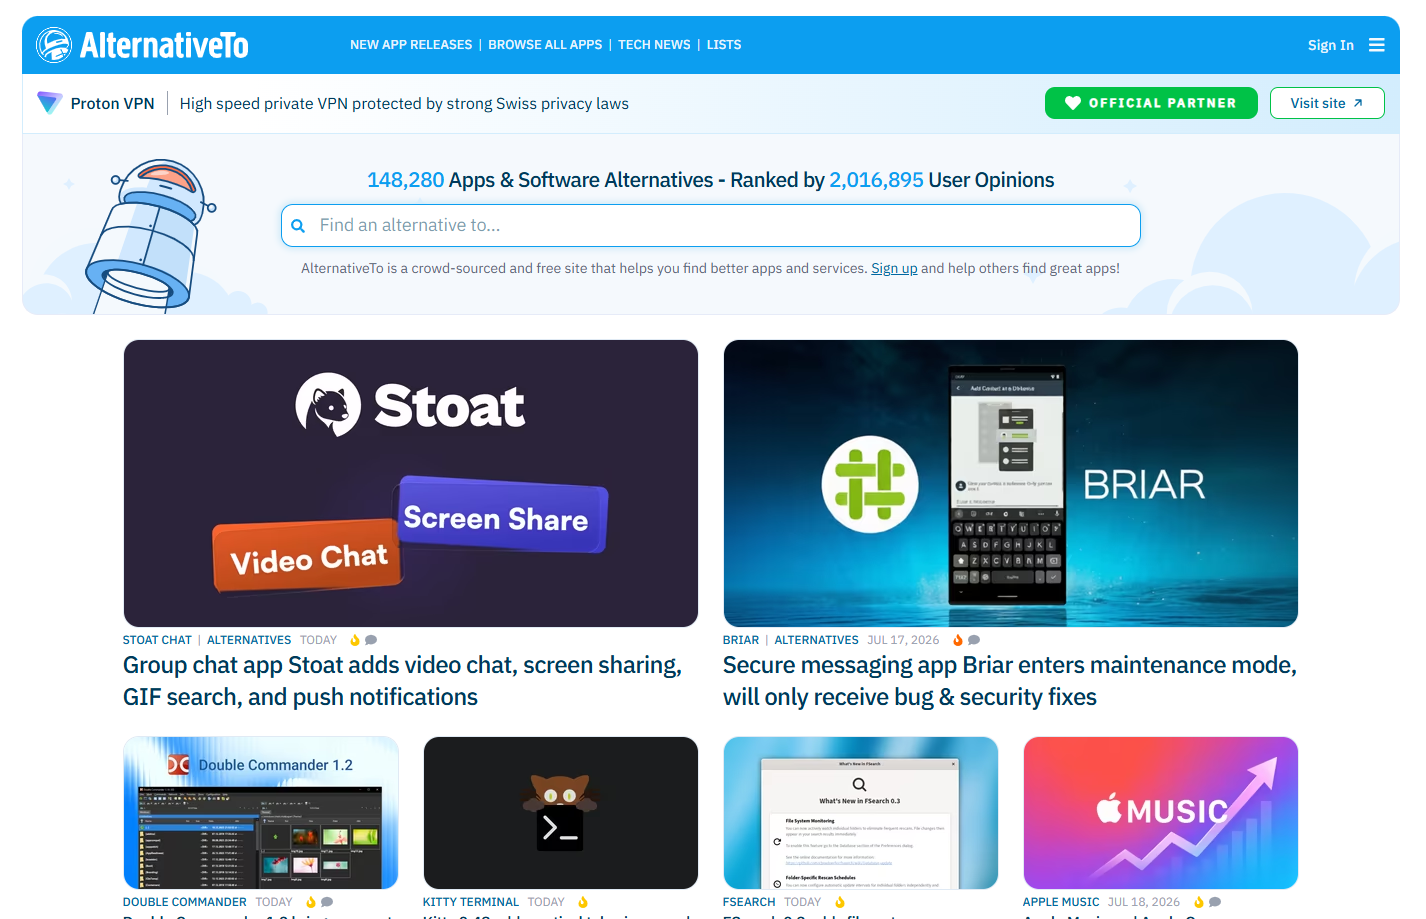Click the Stoat Chat tag link
Viewport: 1426px width, 919px height.
tap(157, 640)
